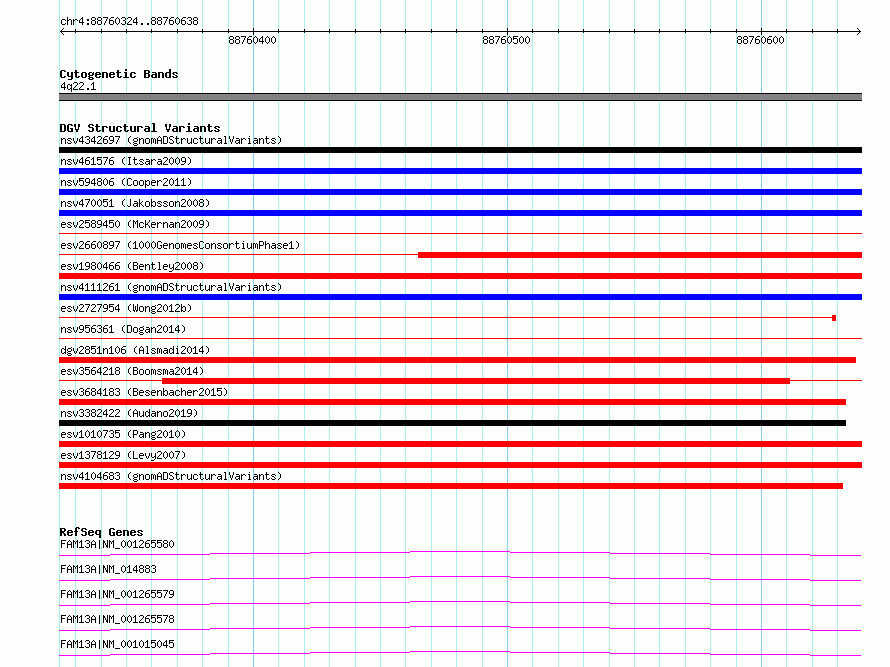Click the red esv1010735 variant bar
This screenshot has height=667, width=890.
(x=460, y=444)
